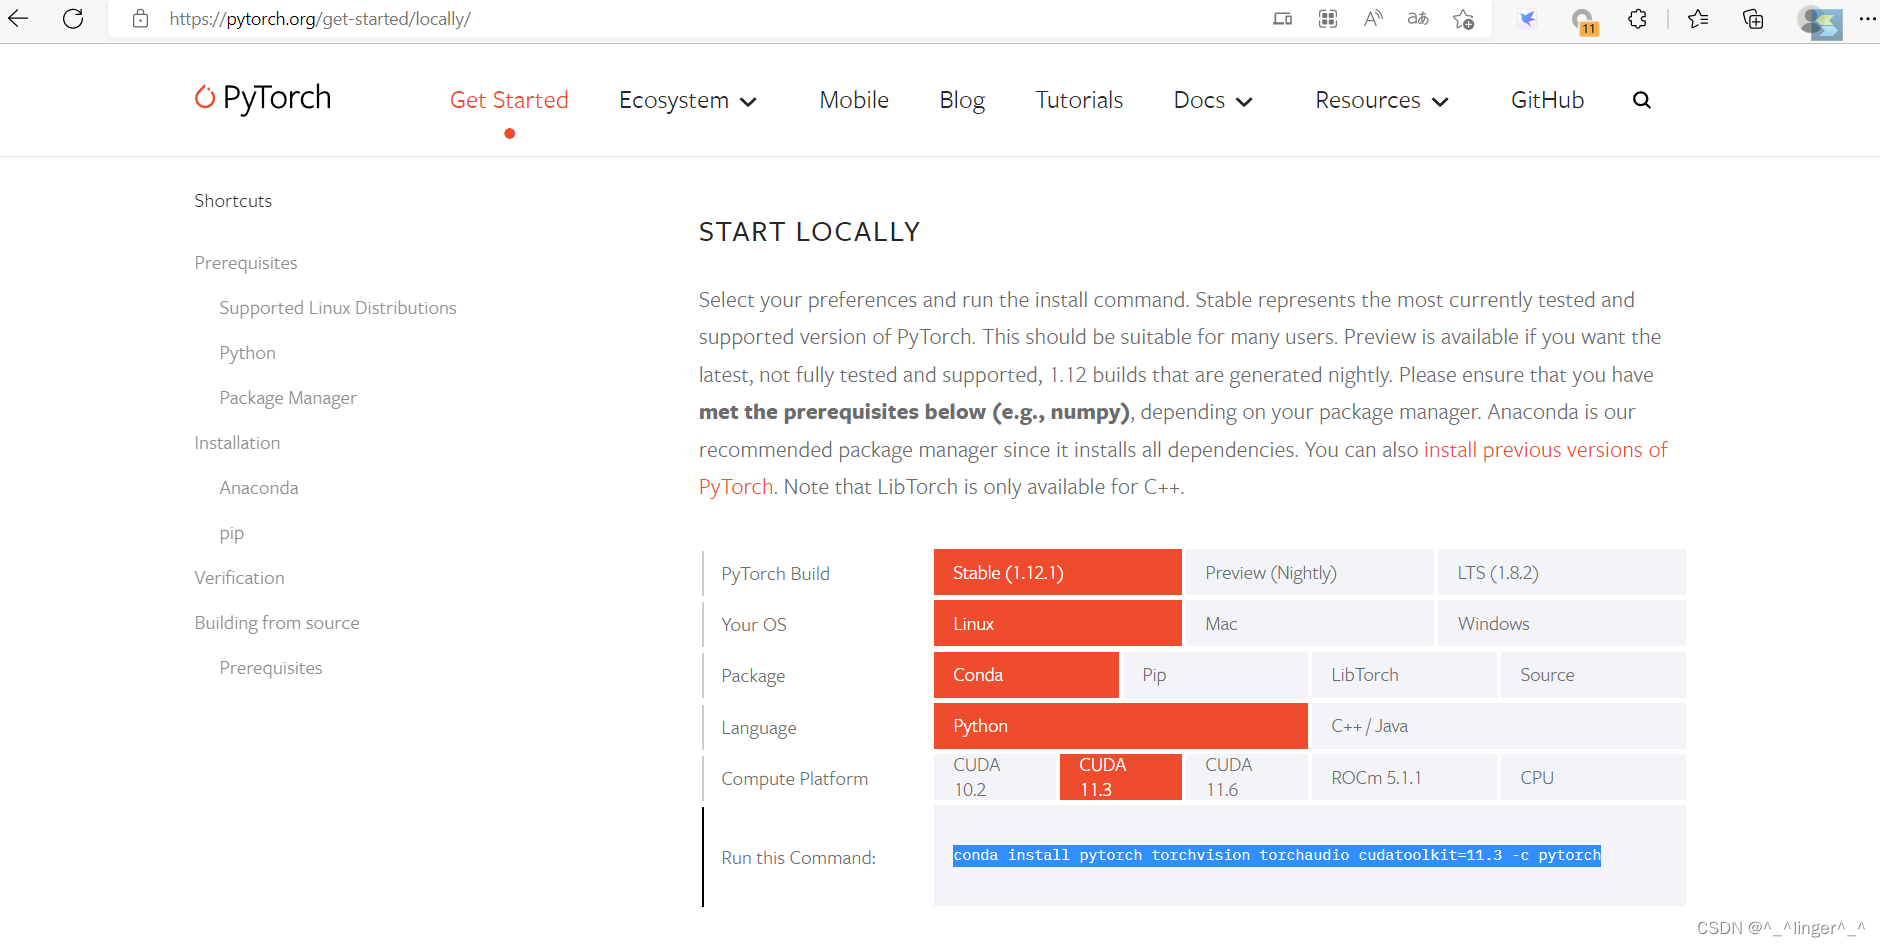
Task: Jump to Package Manager shortcut
Action: (x=288, y=398)
